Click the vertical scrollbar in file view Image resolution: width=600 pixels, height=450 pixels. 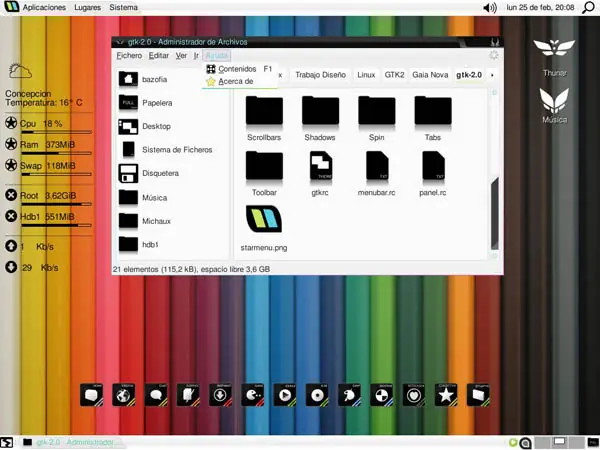click(494, 212)
